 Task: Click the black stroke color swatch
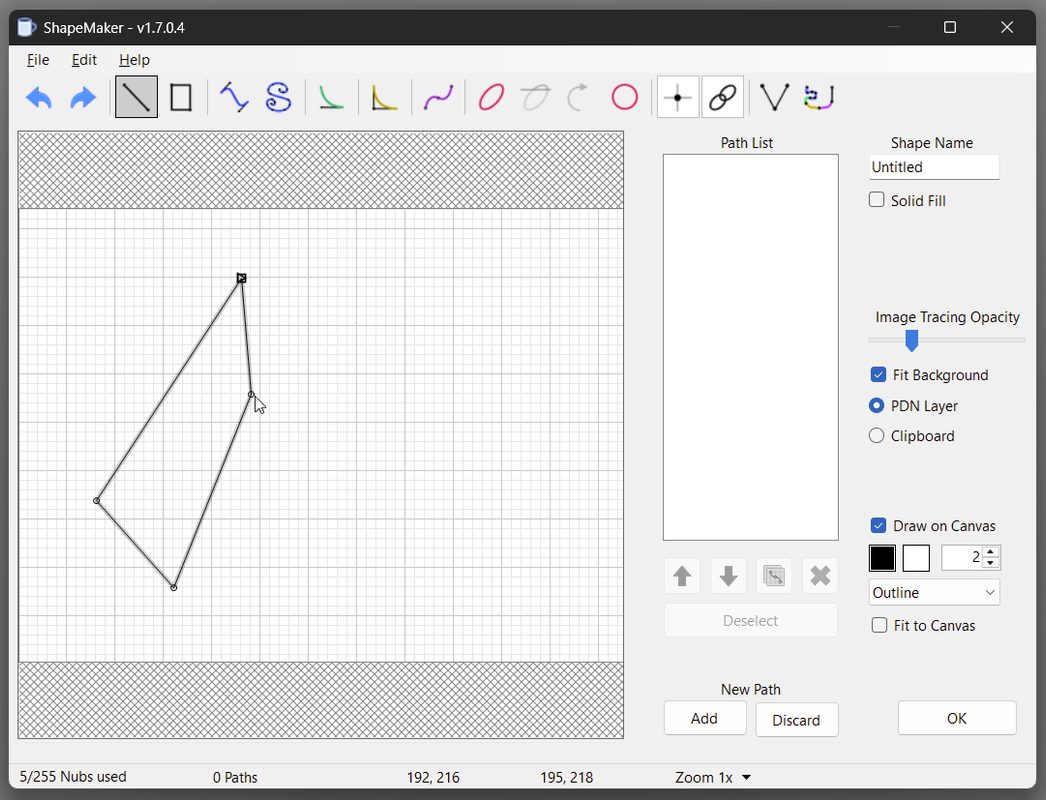(x=882, y=558)
